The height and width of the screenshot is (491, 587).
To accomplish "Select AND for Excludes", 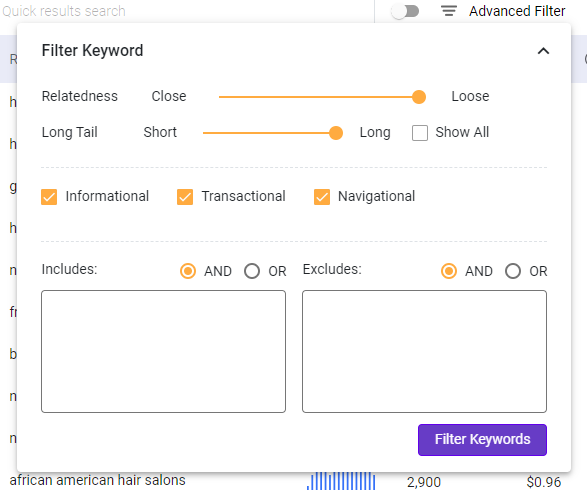I will (449, 271).
